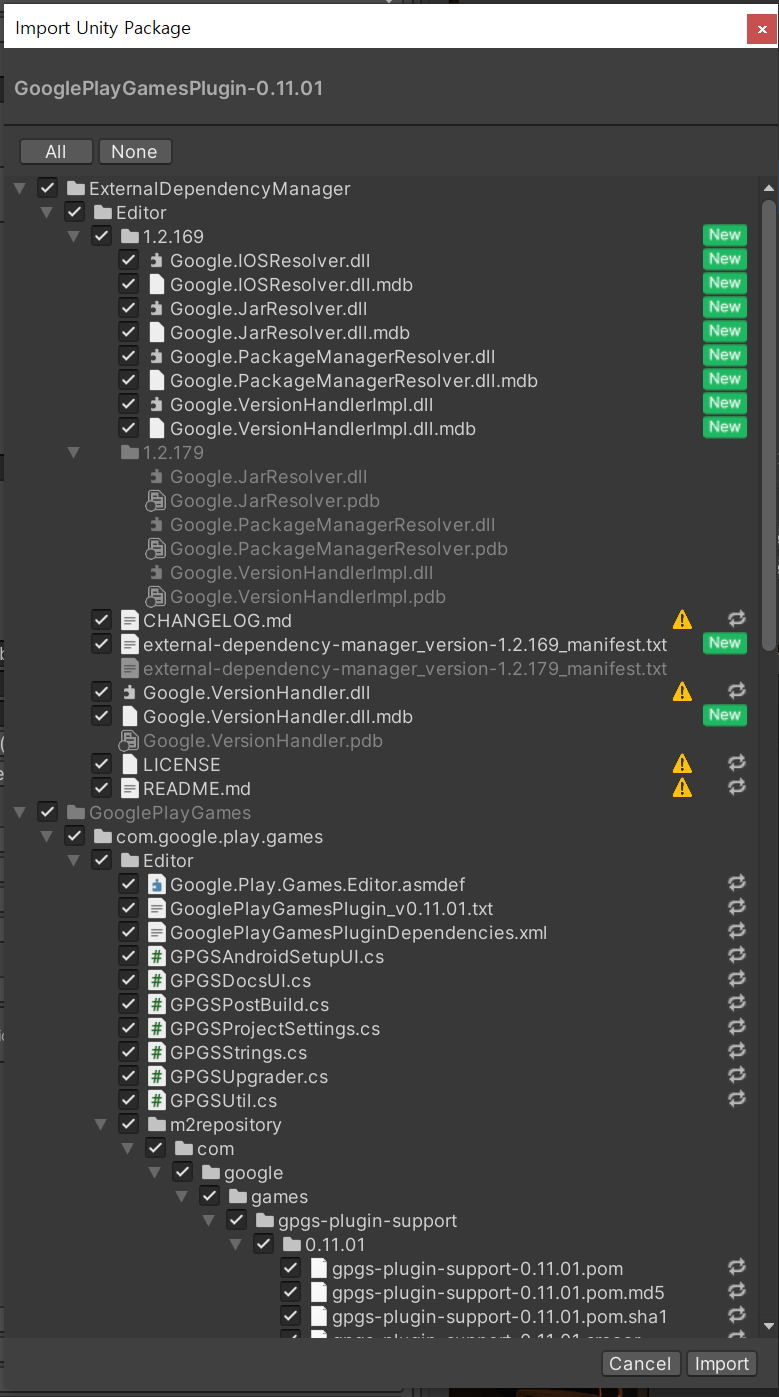Click the refresh icon on Google.Play.Games.Editor.asmdef row
The image size is (779, 1397).
click(737, 884)
